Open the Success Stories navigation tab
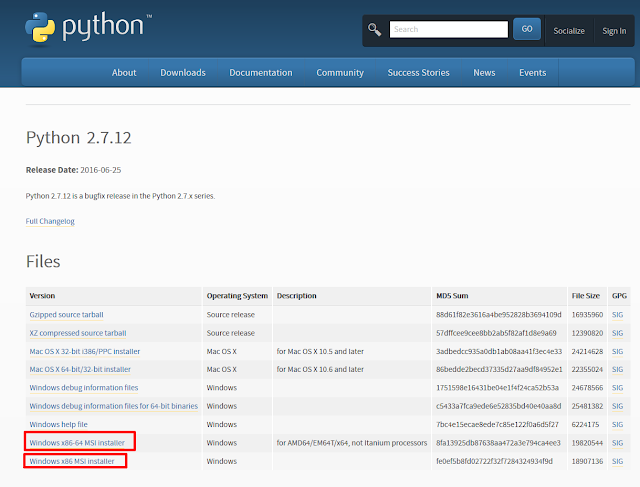640x487 pixels. [x=418, y=73]
